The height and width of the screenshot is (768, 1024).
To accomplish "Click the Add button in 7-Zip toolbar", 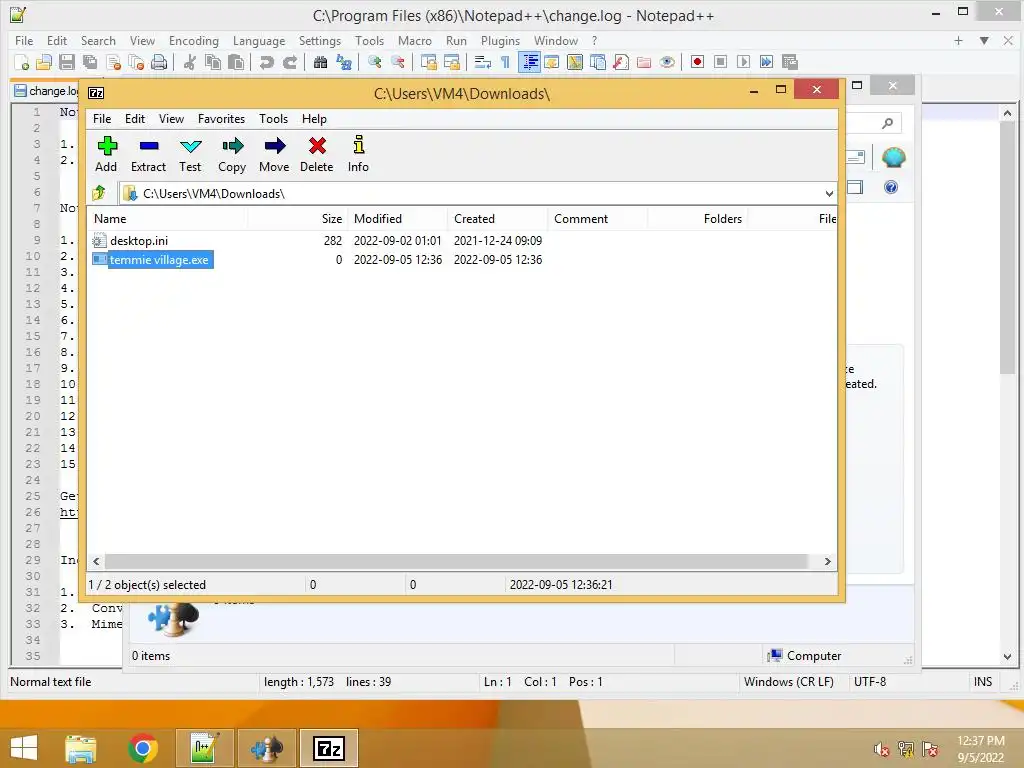I will pyautogui.click(x=106, y=154).
